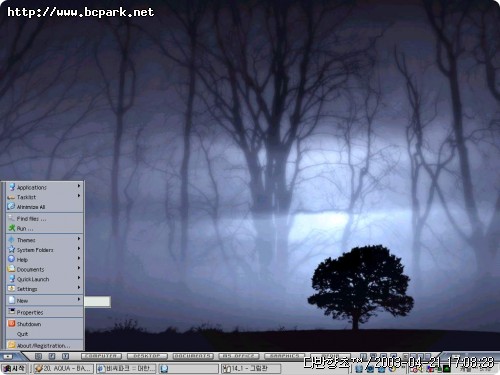Click the Find files magnifier icon
The height and width of the screenshot is (375, 500).
click(12, 218)
